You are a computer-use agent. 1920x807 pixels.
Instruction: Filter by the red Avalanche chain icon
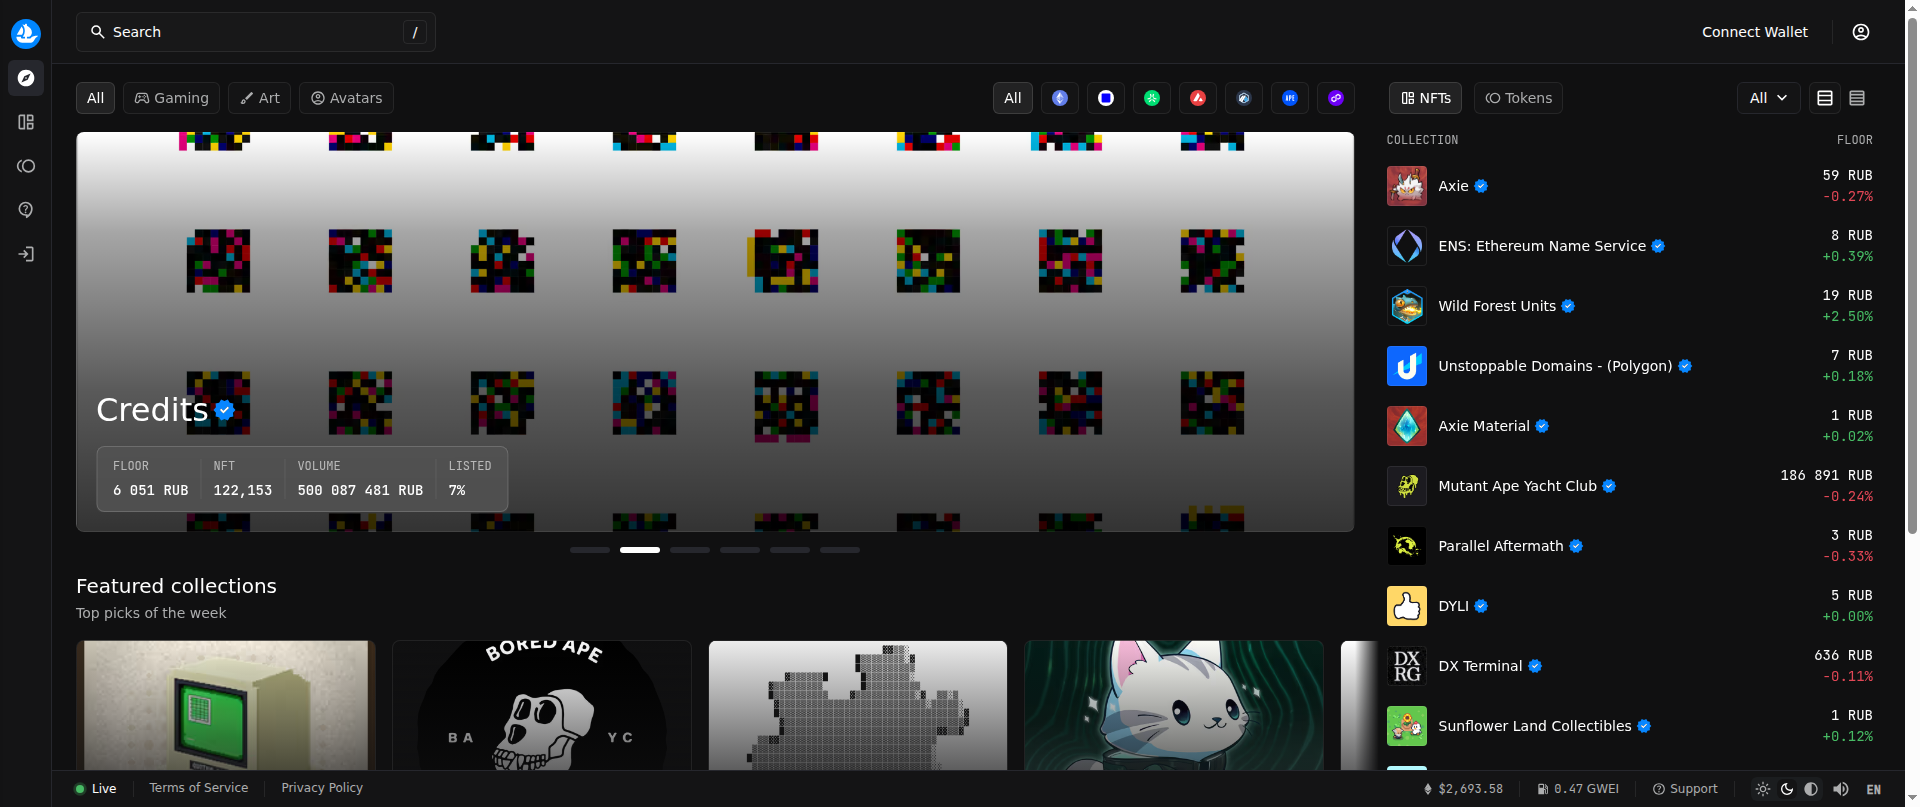pyautogui.click(x=1198, y=98)
